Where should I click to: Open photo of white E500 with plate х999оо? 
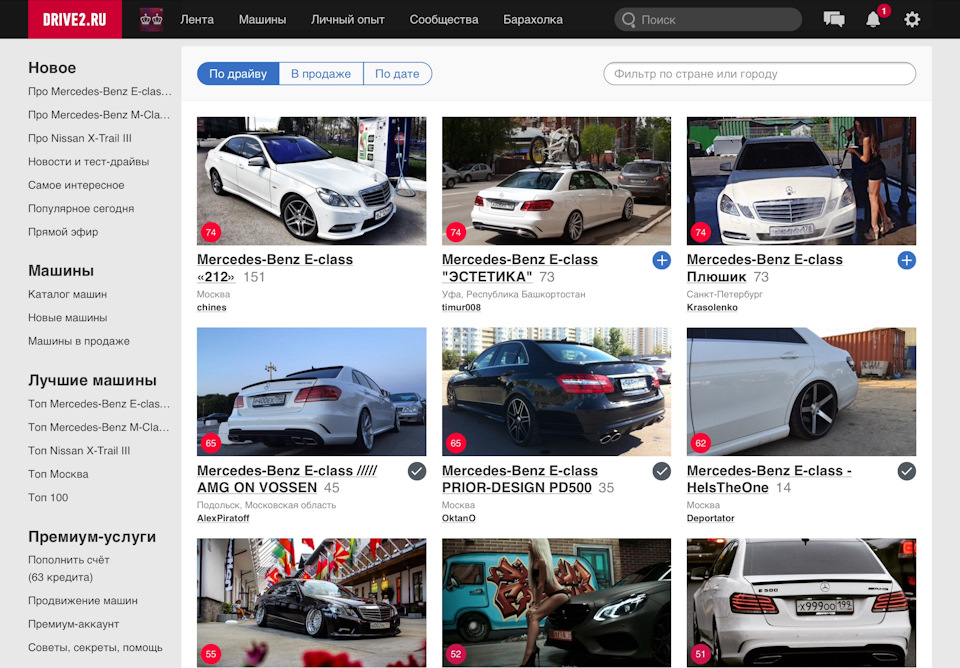click(x=801, y=602)
